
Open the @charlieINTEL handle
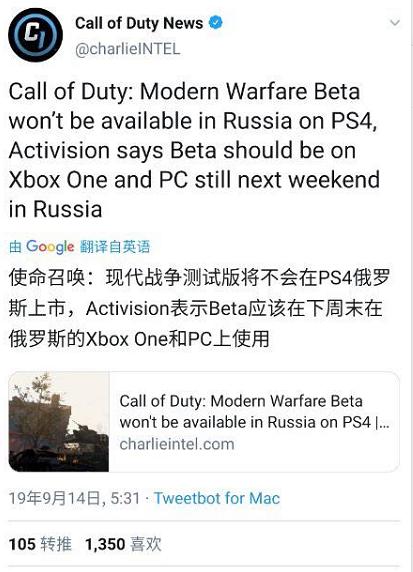coord(127,49)
